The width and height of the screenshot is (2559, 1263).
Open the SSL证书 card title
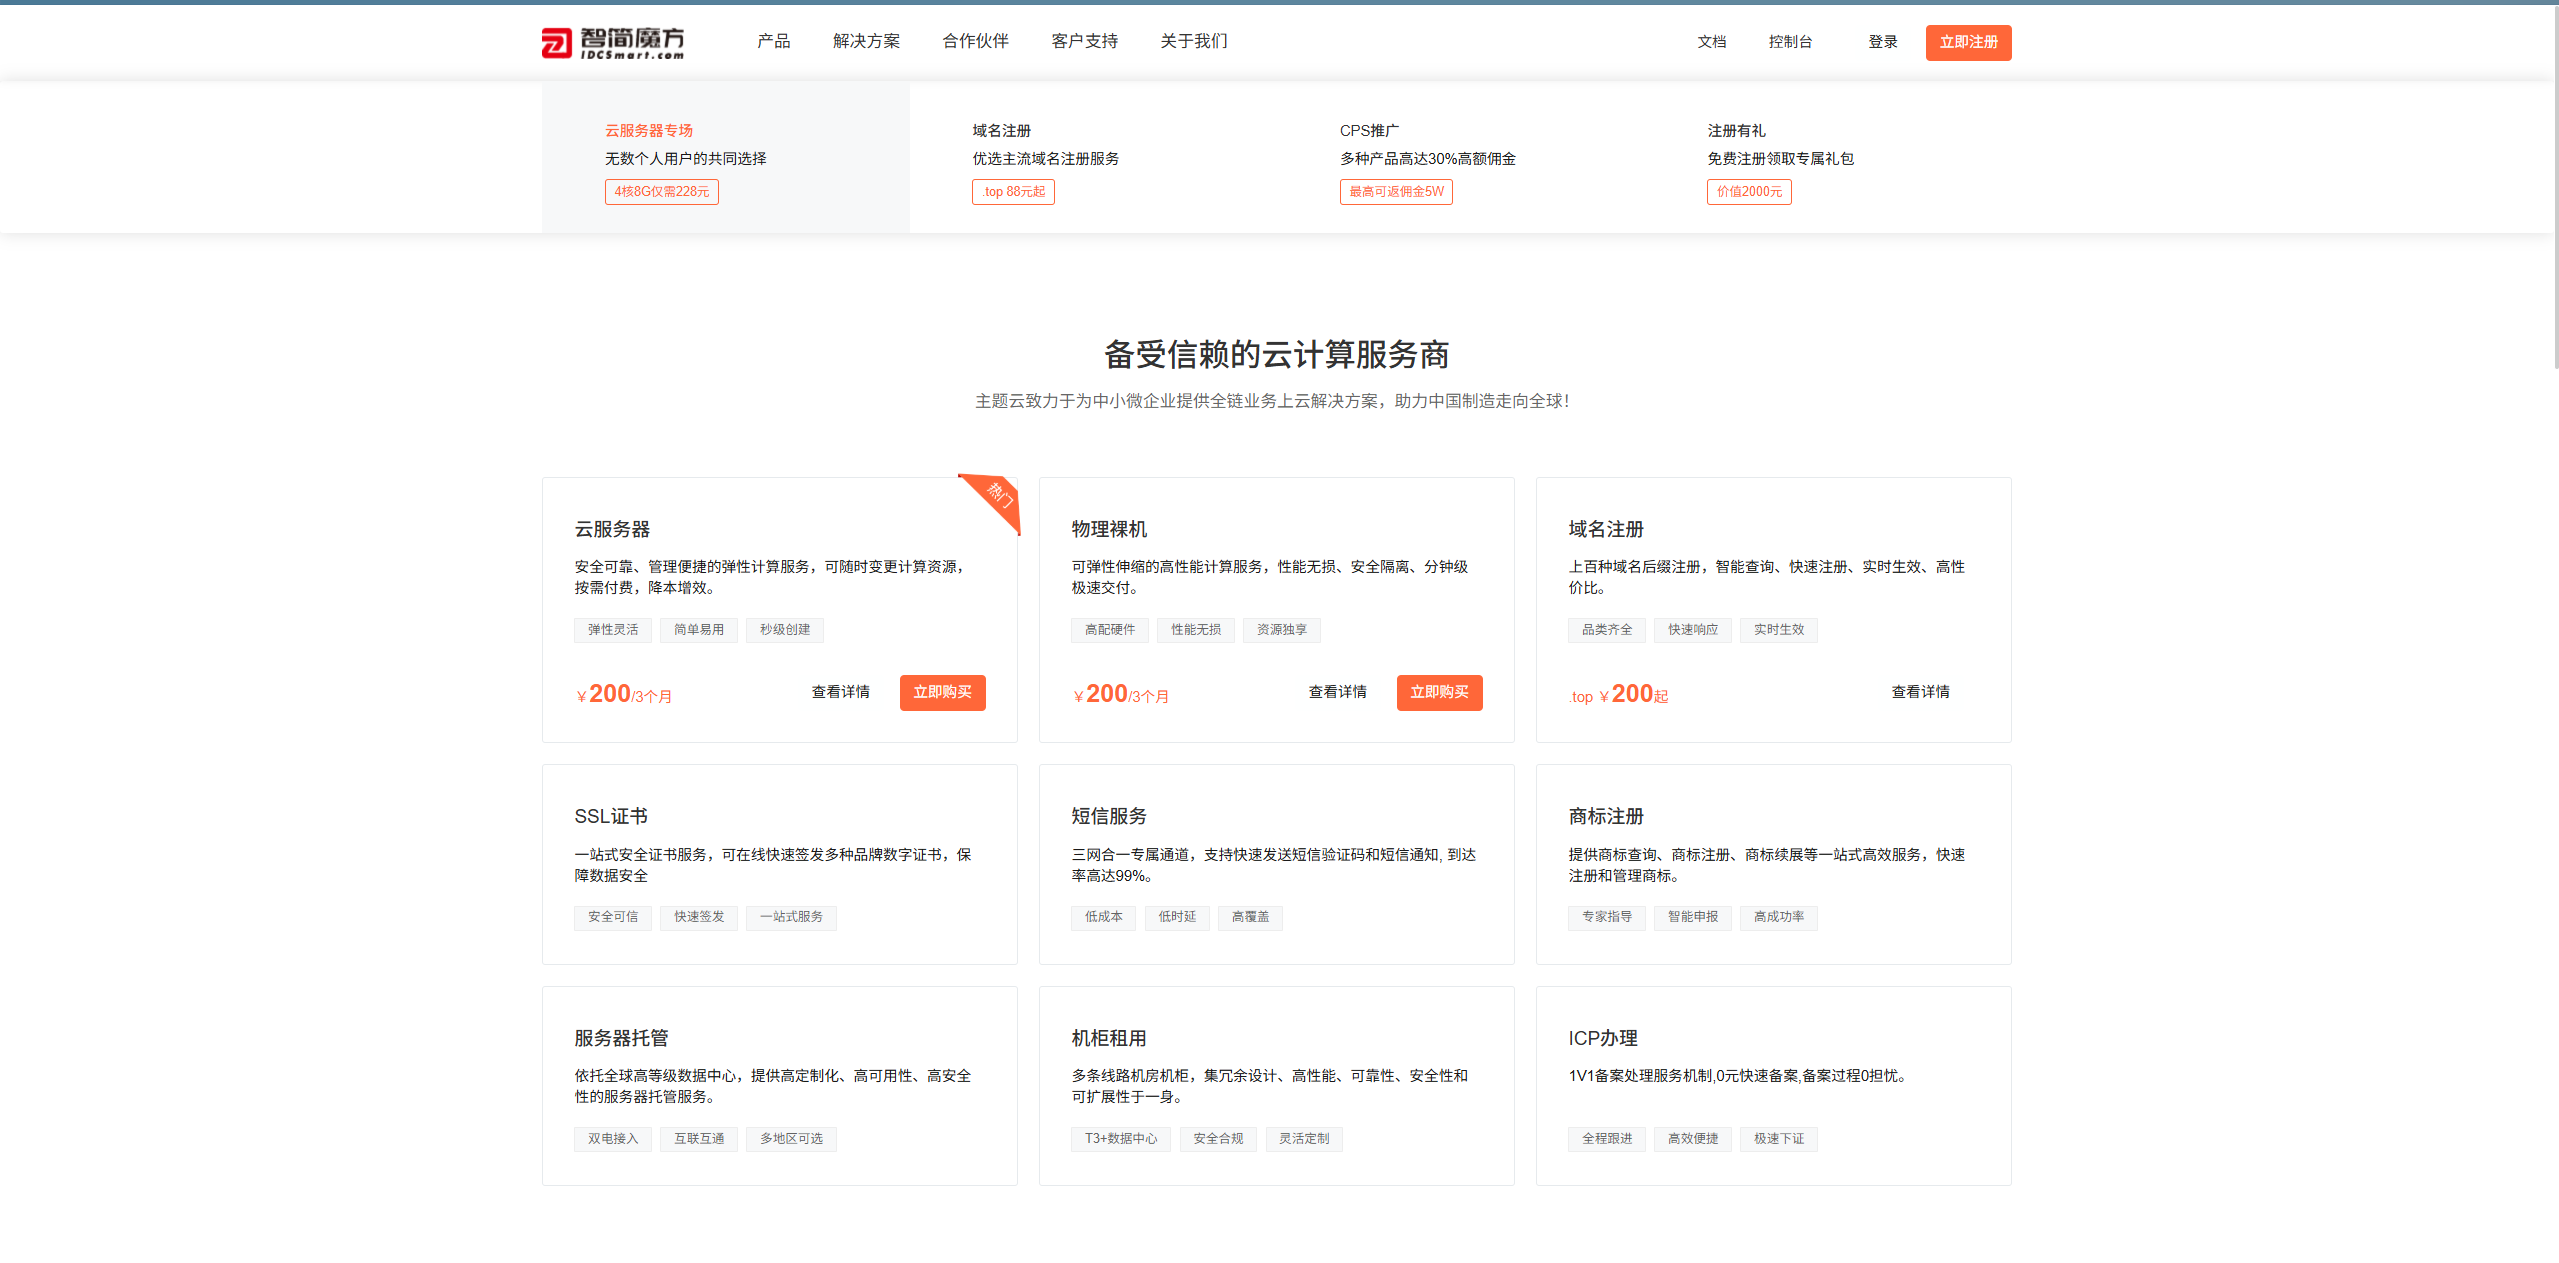coord(611,817)
